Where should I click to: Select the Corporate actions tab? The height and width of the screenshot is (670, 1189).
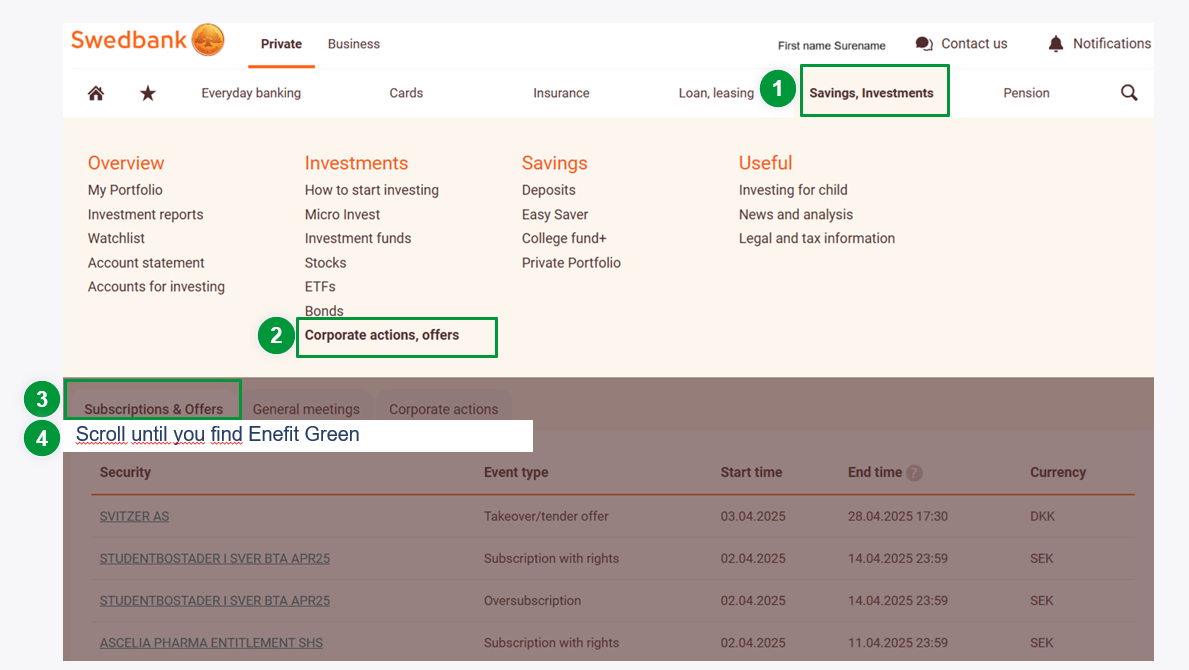coord(444,409)
